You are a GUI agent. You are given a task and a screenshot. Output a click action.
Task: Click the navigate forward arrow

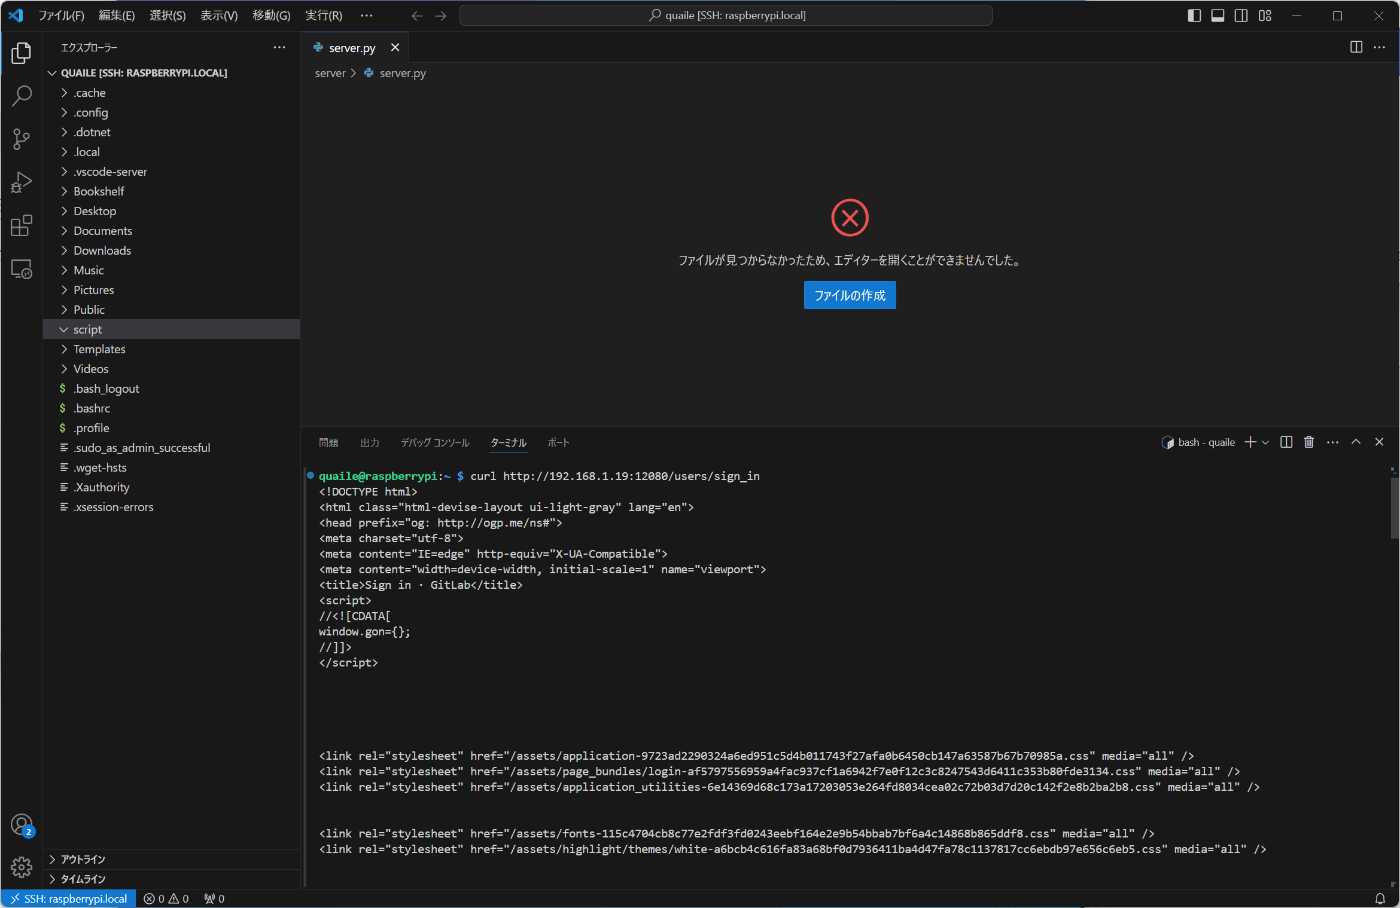point(441,16)
